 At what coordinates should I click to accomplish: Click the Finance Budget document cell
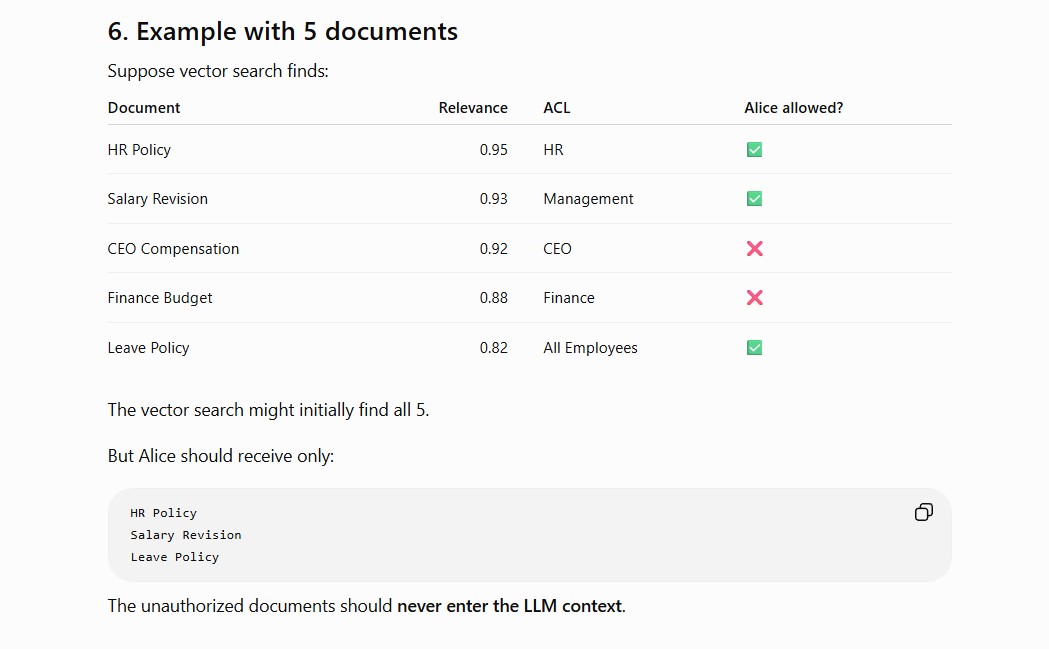(160, 298)
